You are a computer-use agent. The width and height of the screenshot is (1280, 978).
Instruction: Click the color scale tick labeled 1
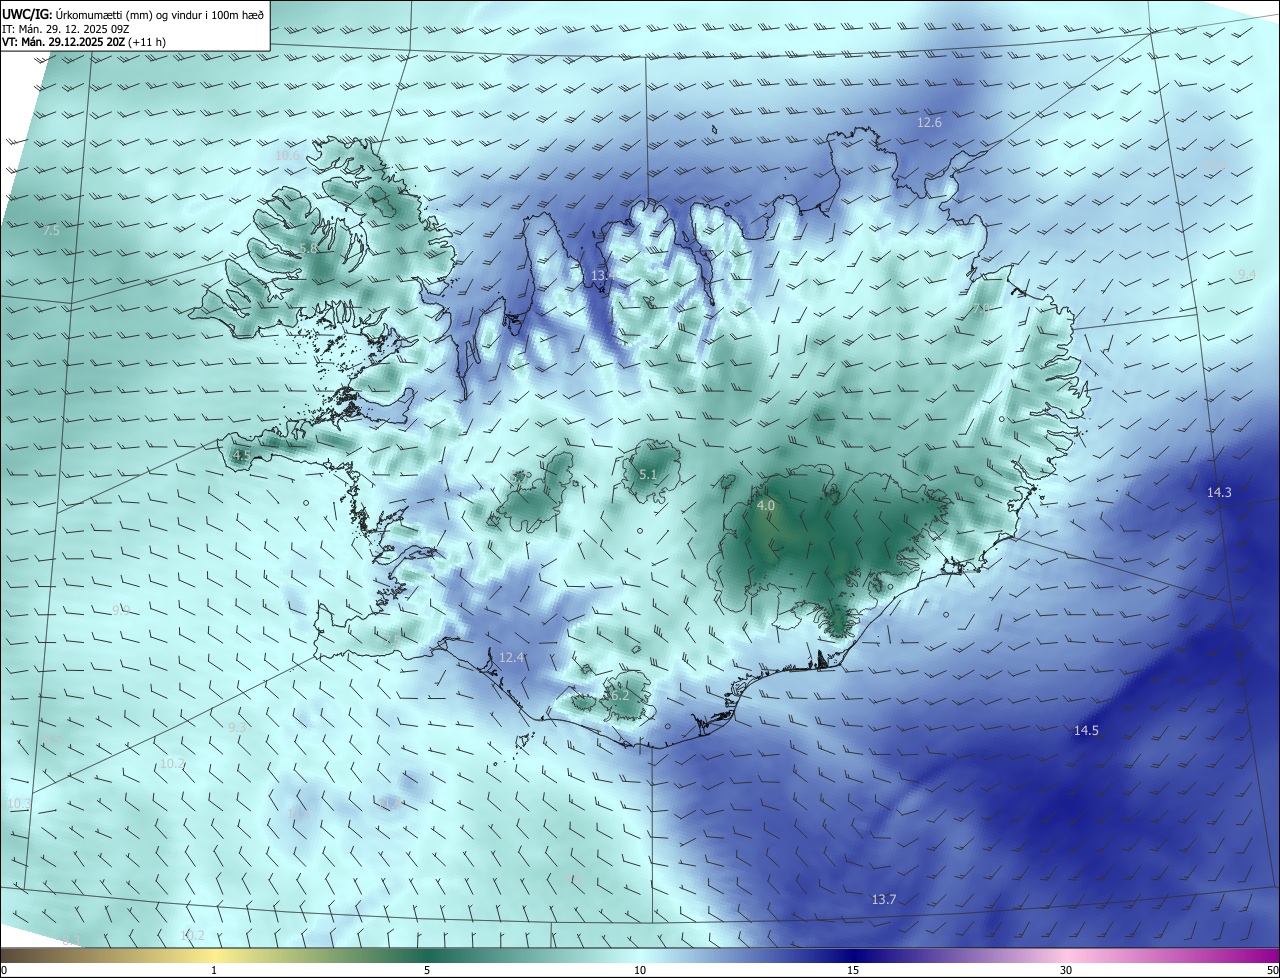(214, 970)
